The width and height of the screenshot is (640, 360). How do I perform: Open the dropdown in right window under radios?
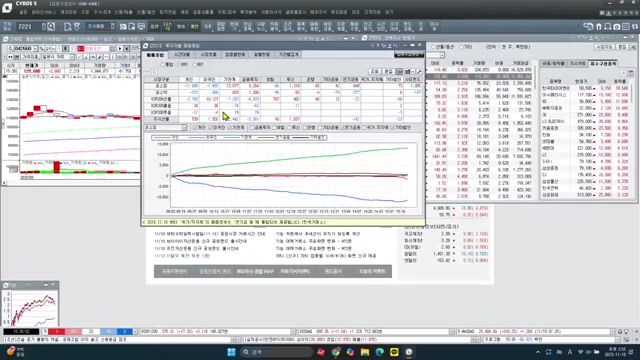(x=442, y=55)
